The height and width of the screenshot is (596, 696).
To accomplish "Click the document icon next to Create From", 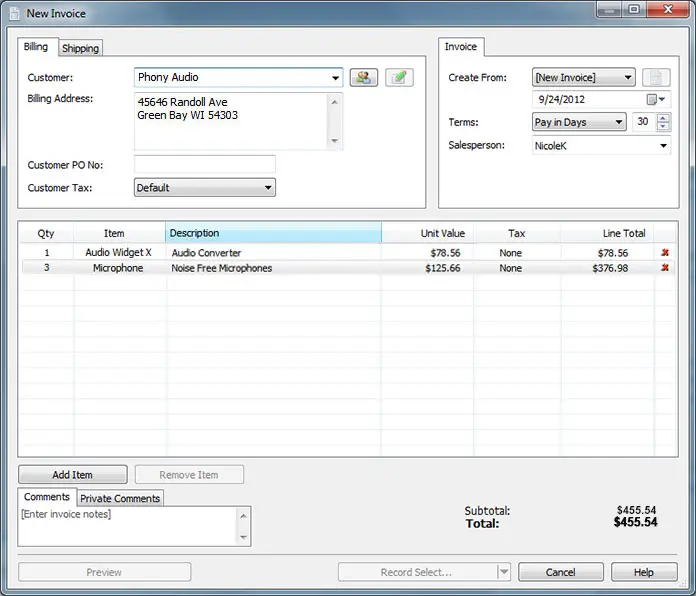I will 656,78.
